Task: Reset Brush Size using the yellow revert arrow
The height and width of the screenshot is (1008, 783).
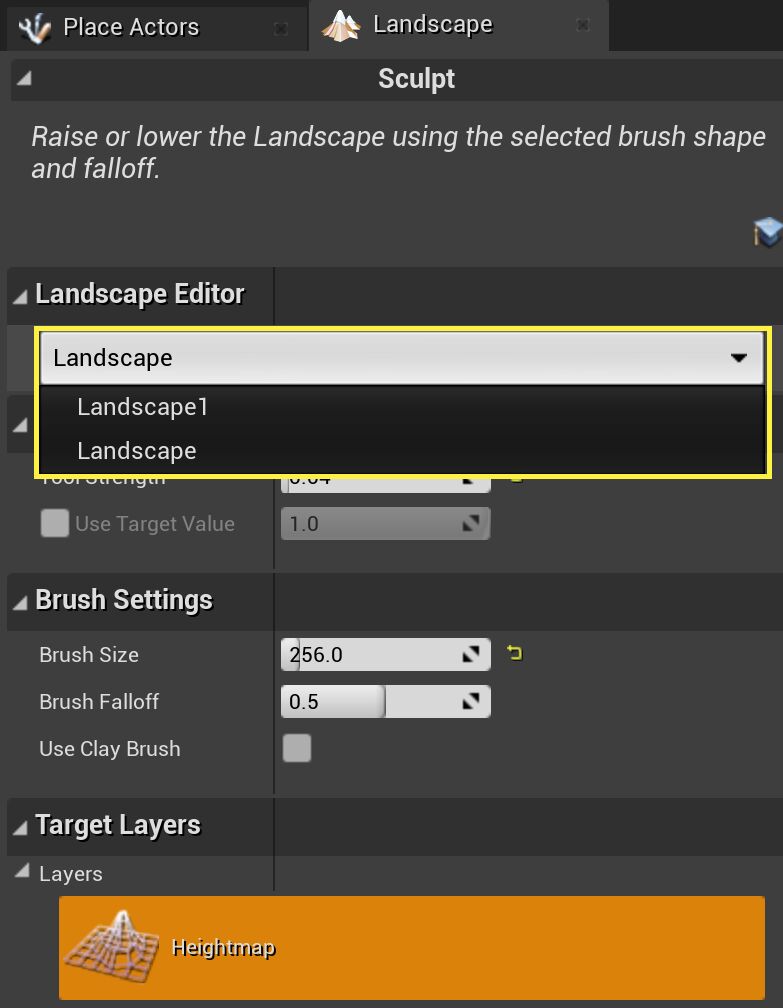Action: [x=513, y=654]
